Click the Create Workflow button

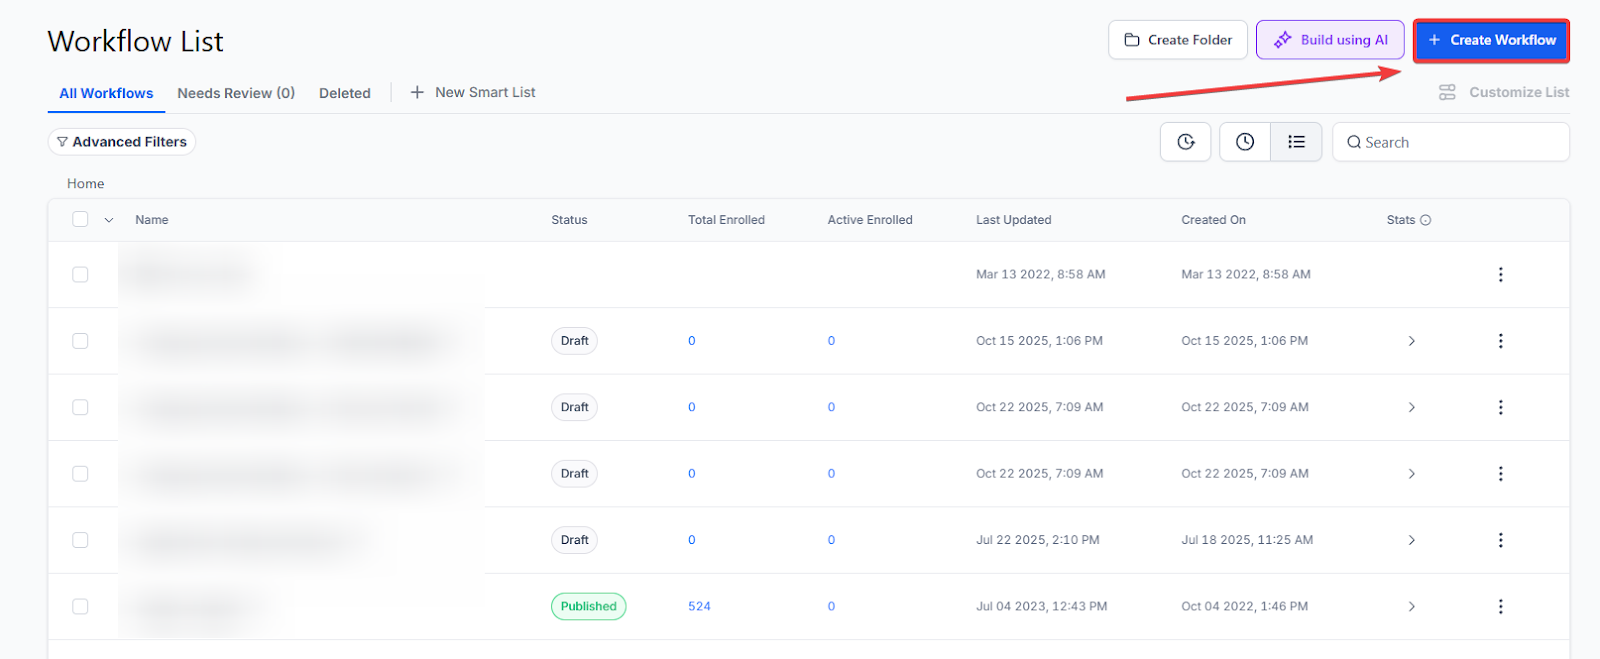tap(1491, 40)
